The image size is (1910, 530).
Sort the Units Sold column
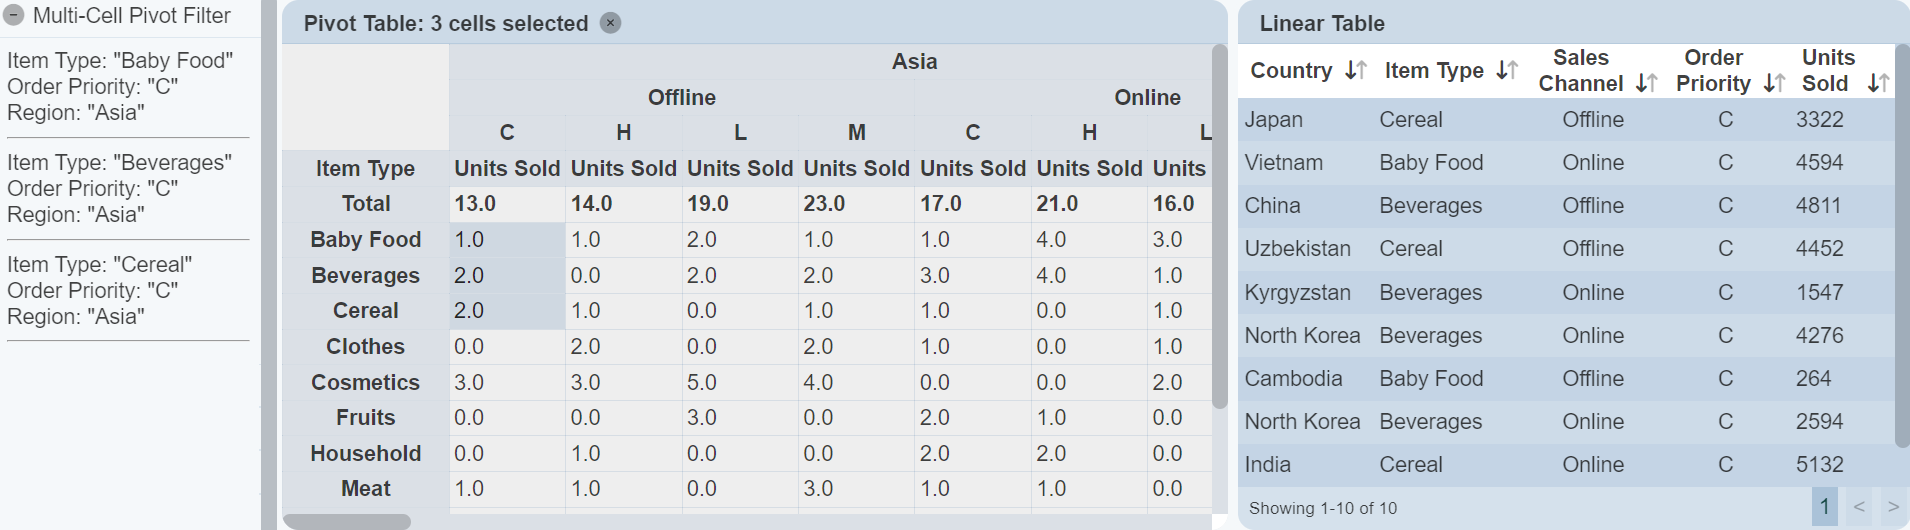click(x=1878, y=83)
